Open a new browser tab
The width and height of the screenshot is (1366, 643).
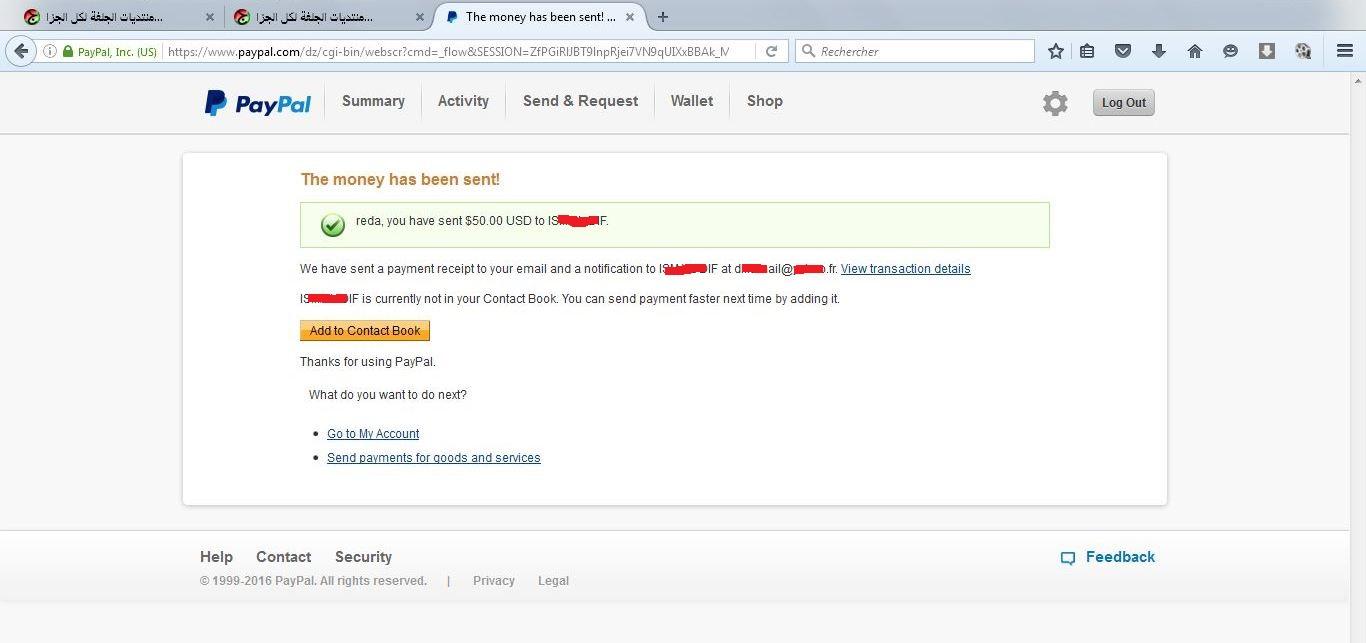663,17
